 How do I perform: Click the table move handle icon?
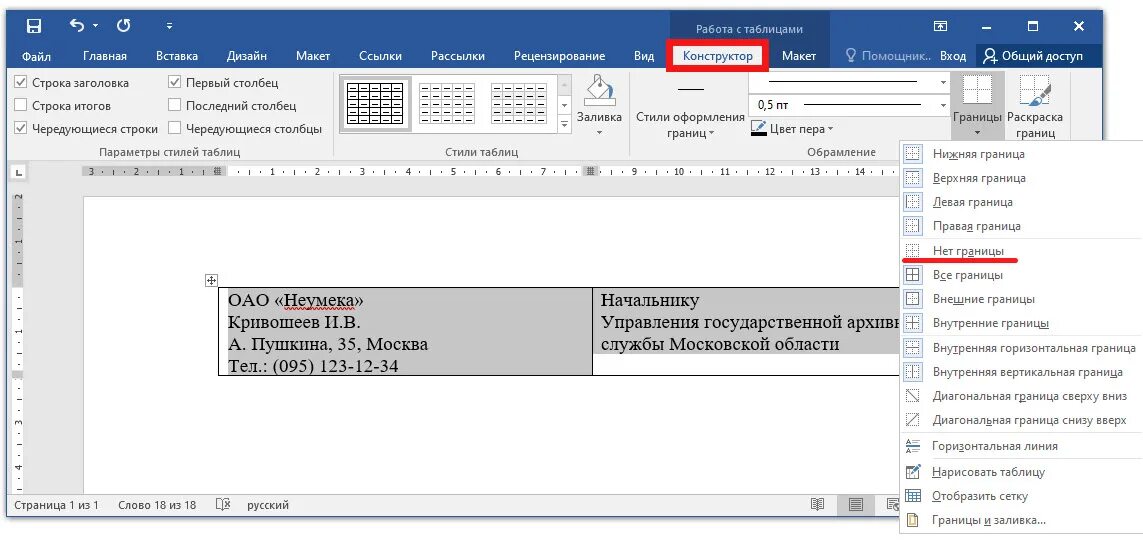[211, 280]
